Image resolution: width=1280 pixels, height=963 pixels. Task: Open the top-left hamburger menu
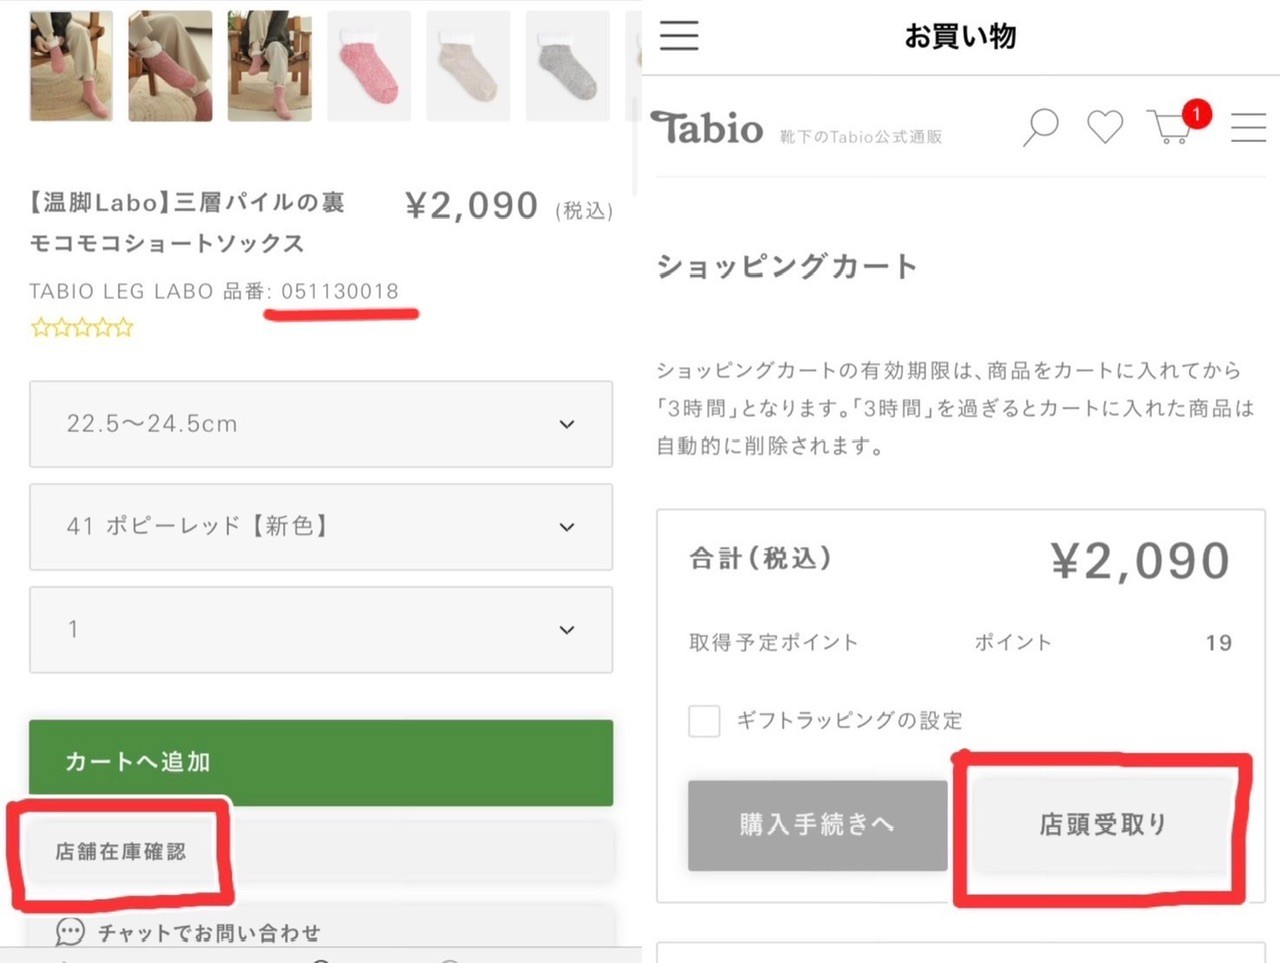679,35
